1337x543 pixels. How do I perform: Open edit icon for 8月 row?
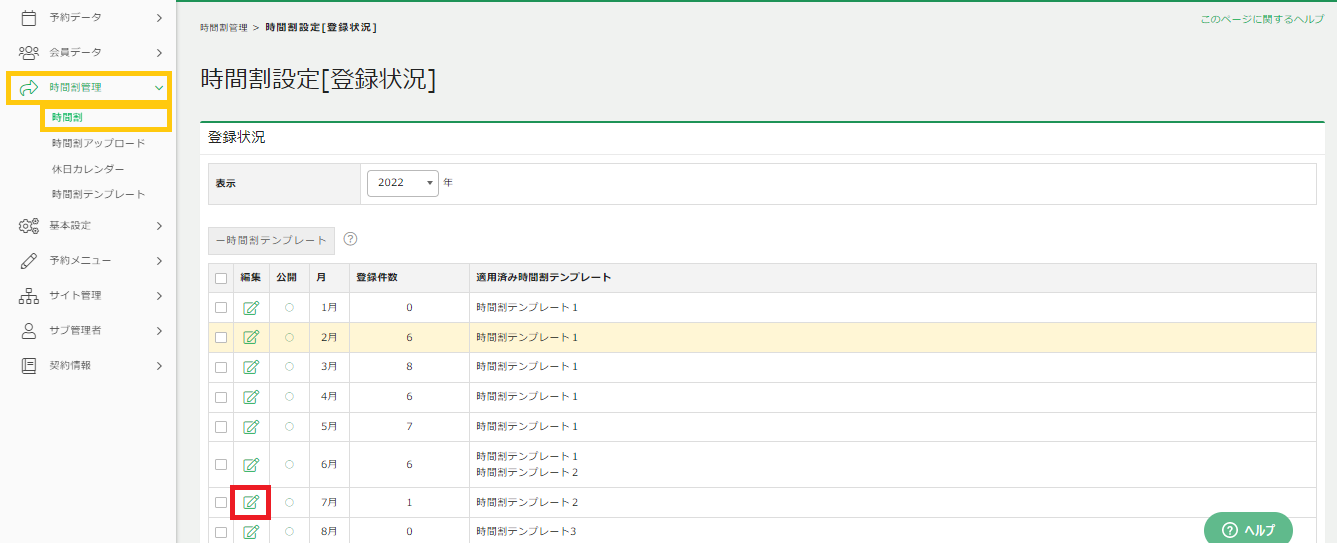pos(251,532)
